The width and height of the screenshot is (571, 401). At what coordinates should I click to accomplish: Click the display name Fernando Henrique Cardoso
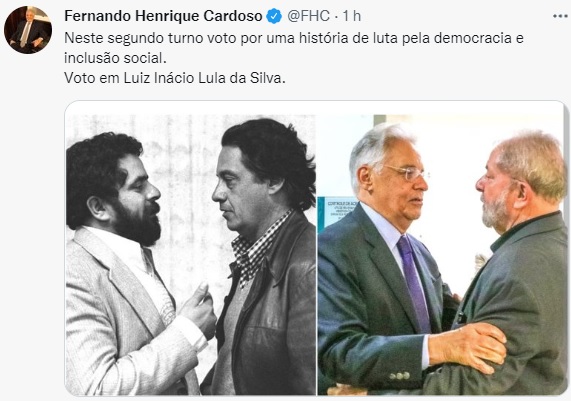pos(163,16)
